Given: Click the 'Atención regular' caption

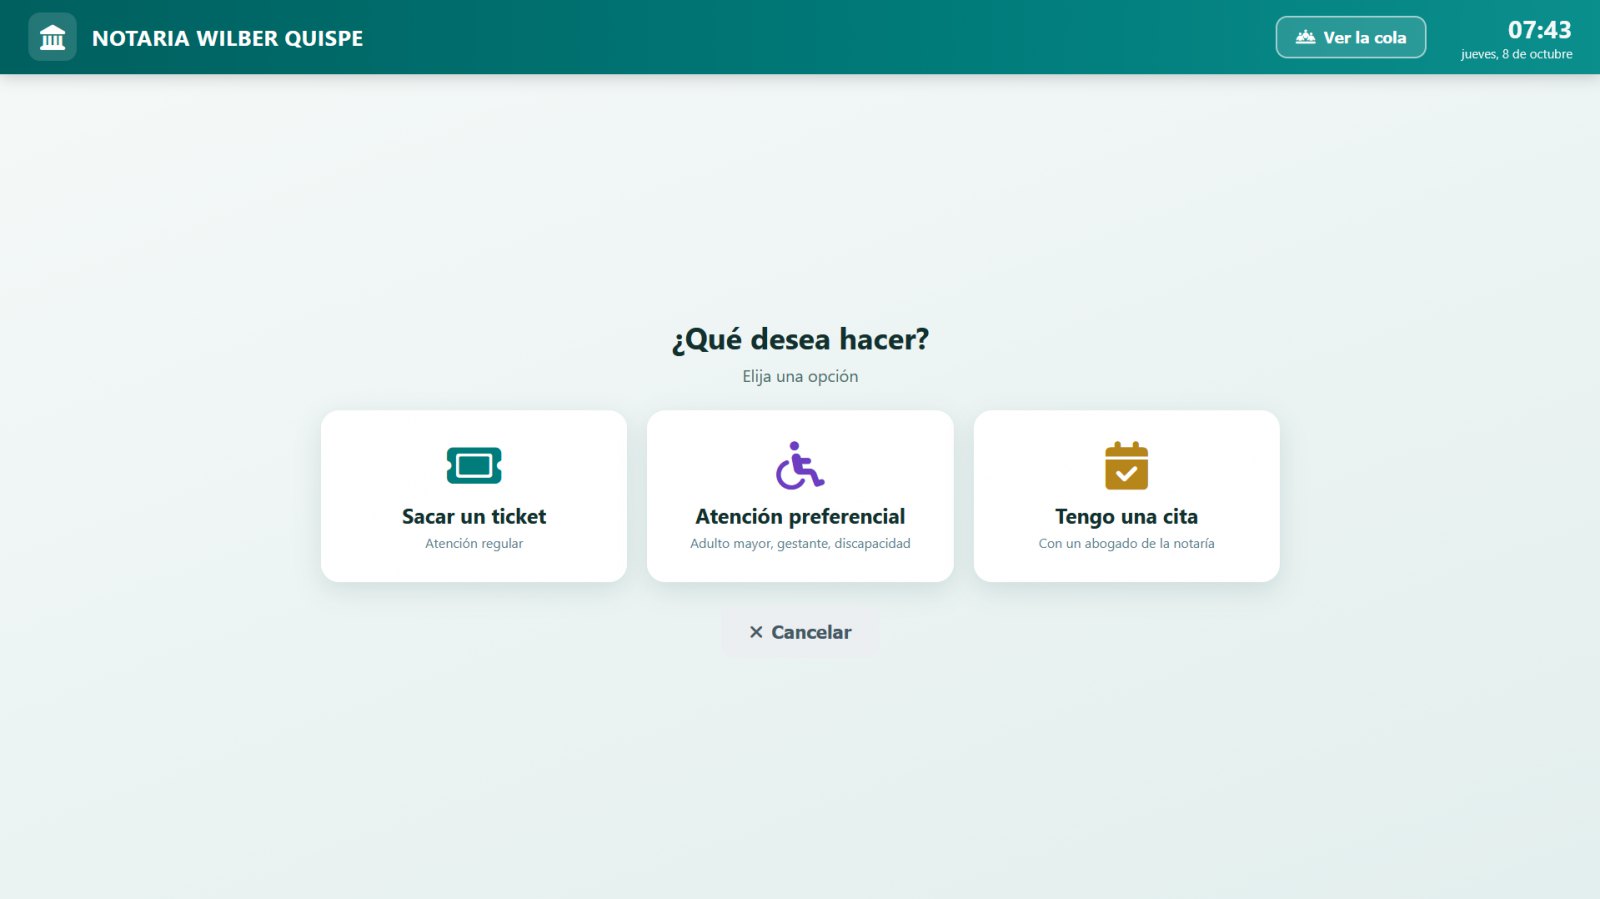Looking at the screenshot, I should click(474, 543).
